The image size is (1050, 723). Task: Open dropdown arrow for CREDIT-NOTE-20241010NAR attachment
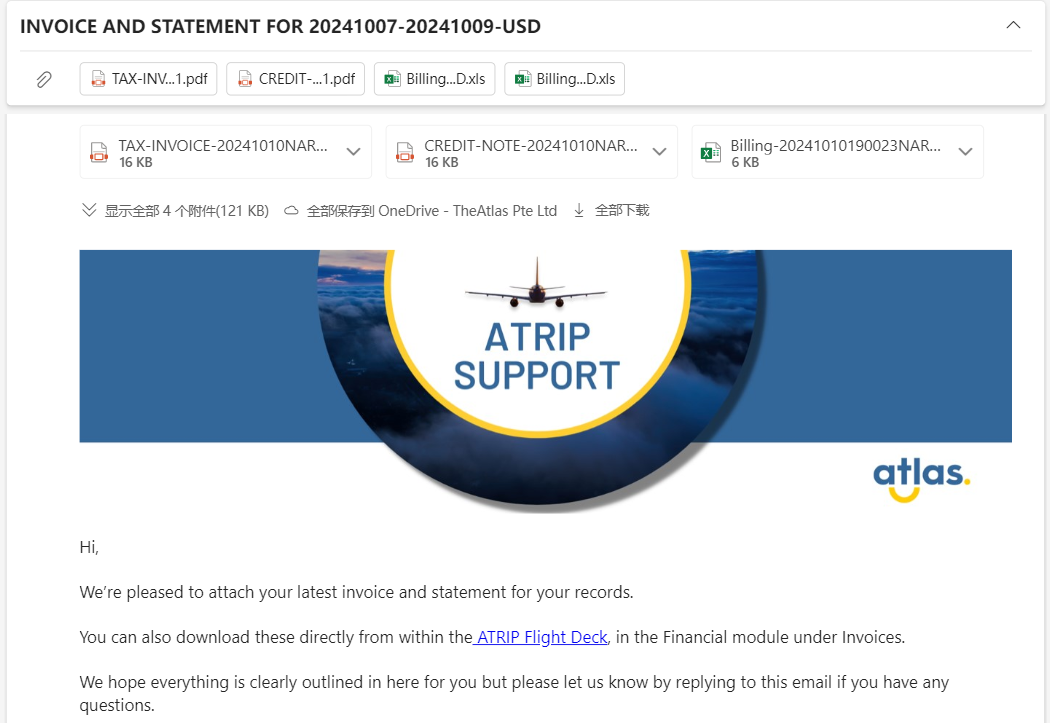(659, 152)
